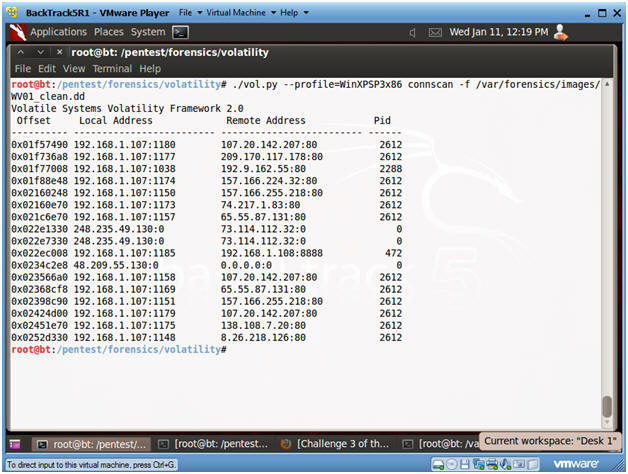This screenshot has height=474, width=628.
Task: Click the Pid value 2288
Action: [x=390, y=169]
